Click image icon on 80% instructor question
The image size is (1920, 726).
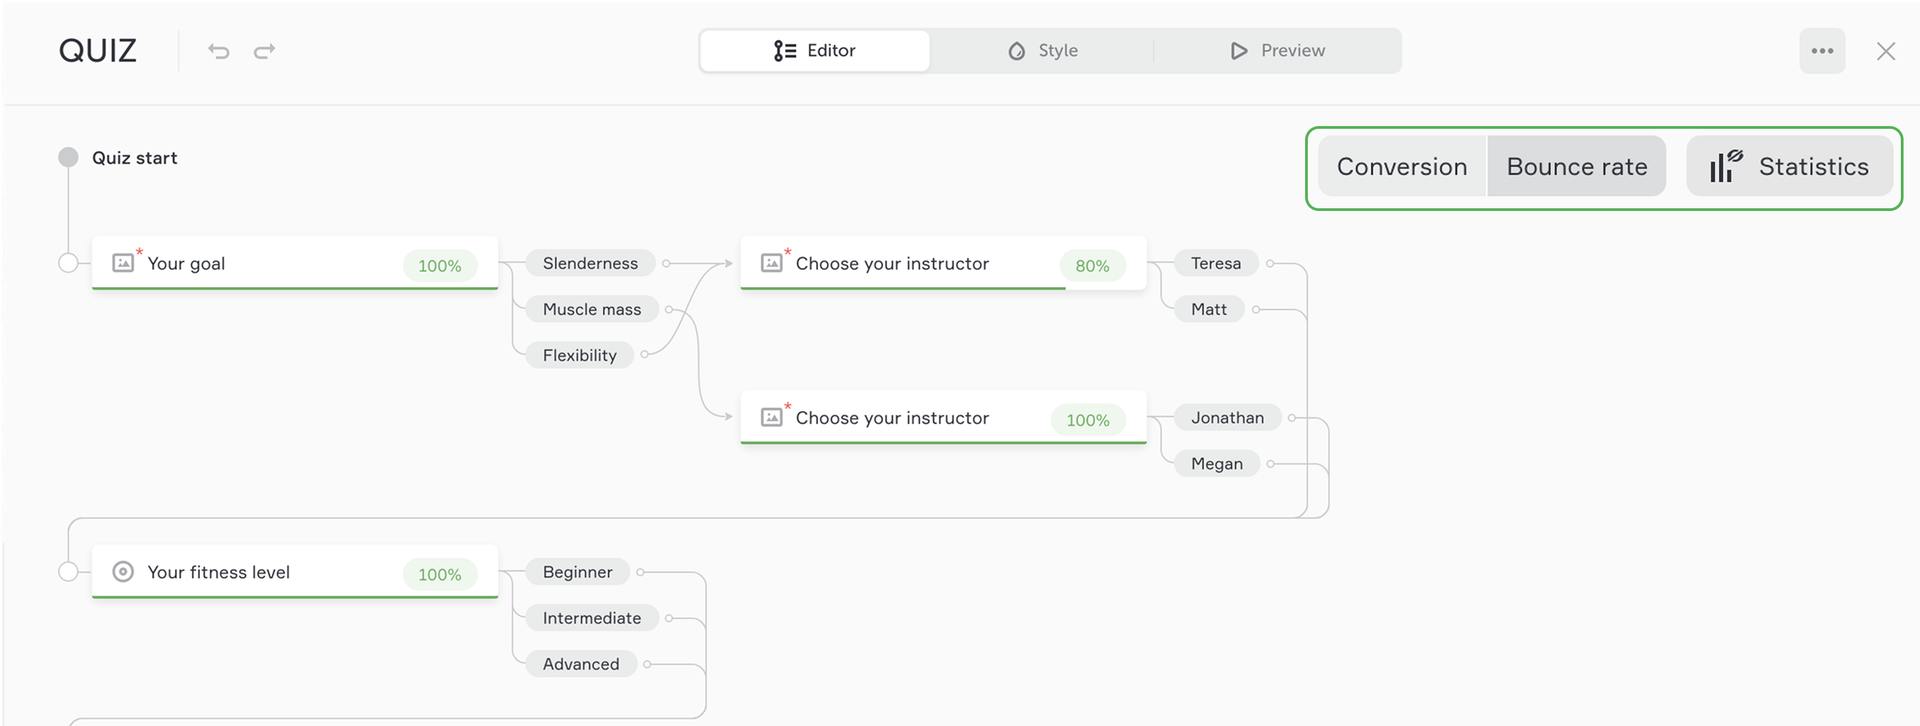tap(771, 263)
